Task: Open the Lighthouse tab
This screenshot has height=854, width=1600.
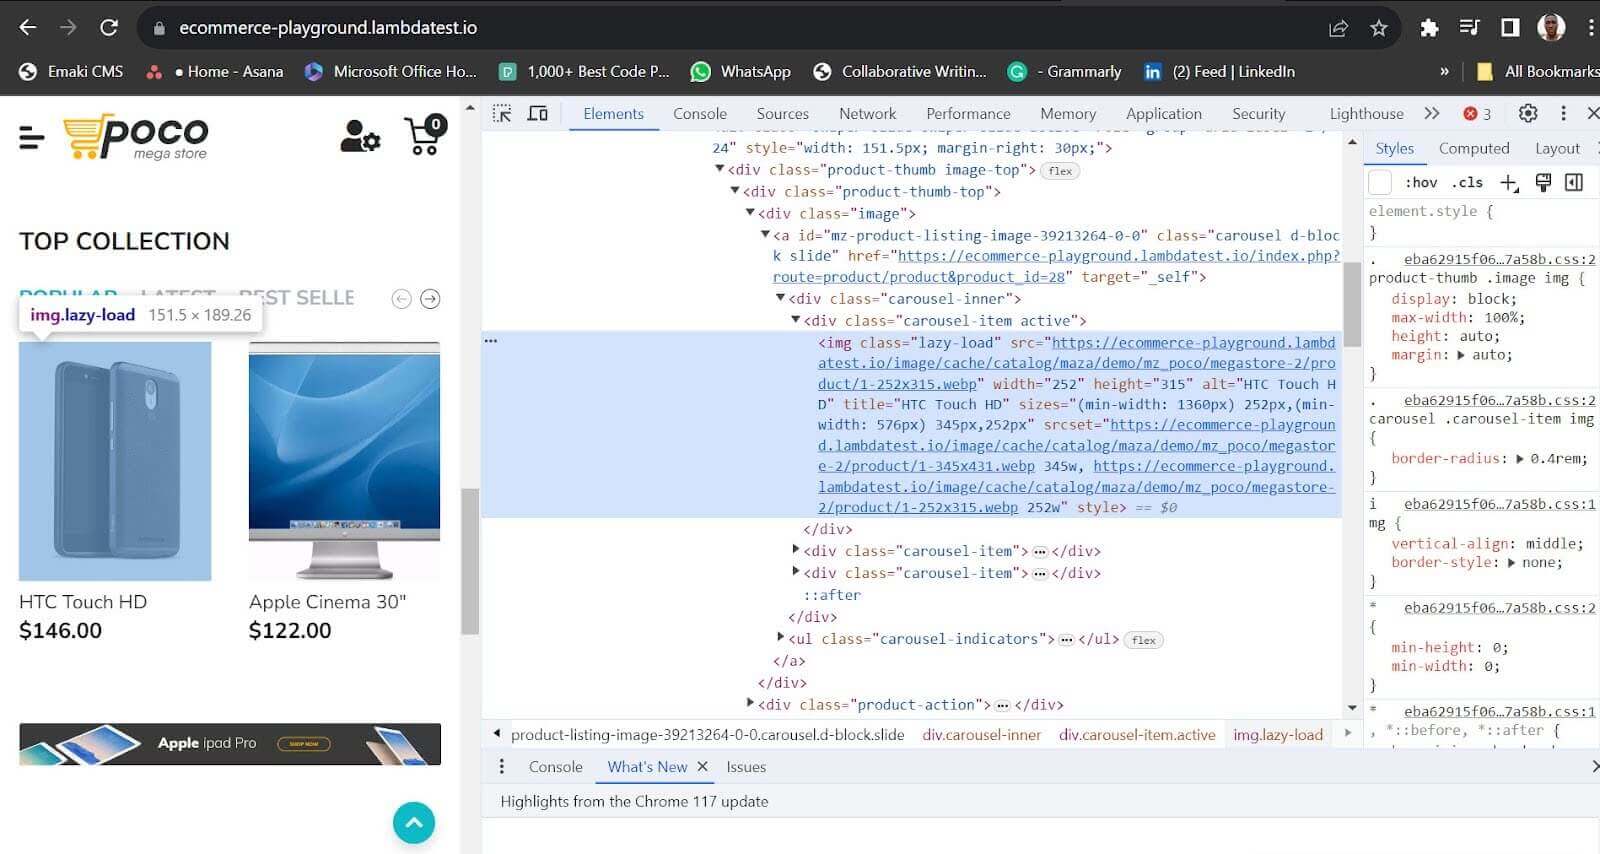Action: [x=1366, y=114]
